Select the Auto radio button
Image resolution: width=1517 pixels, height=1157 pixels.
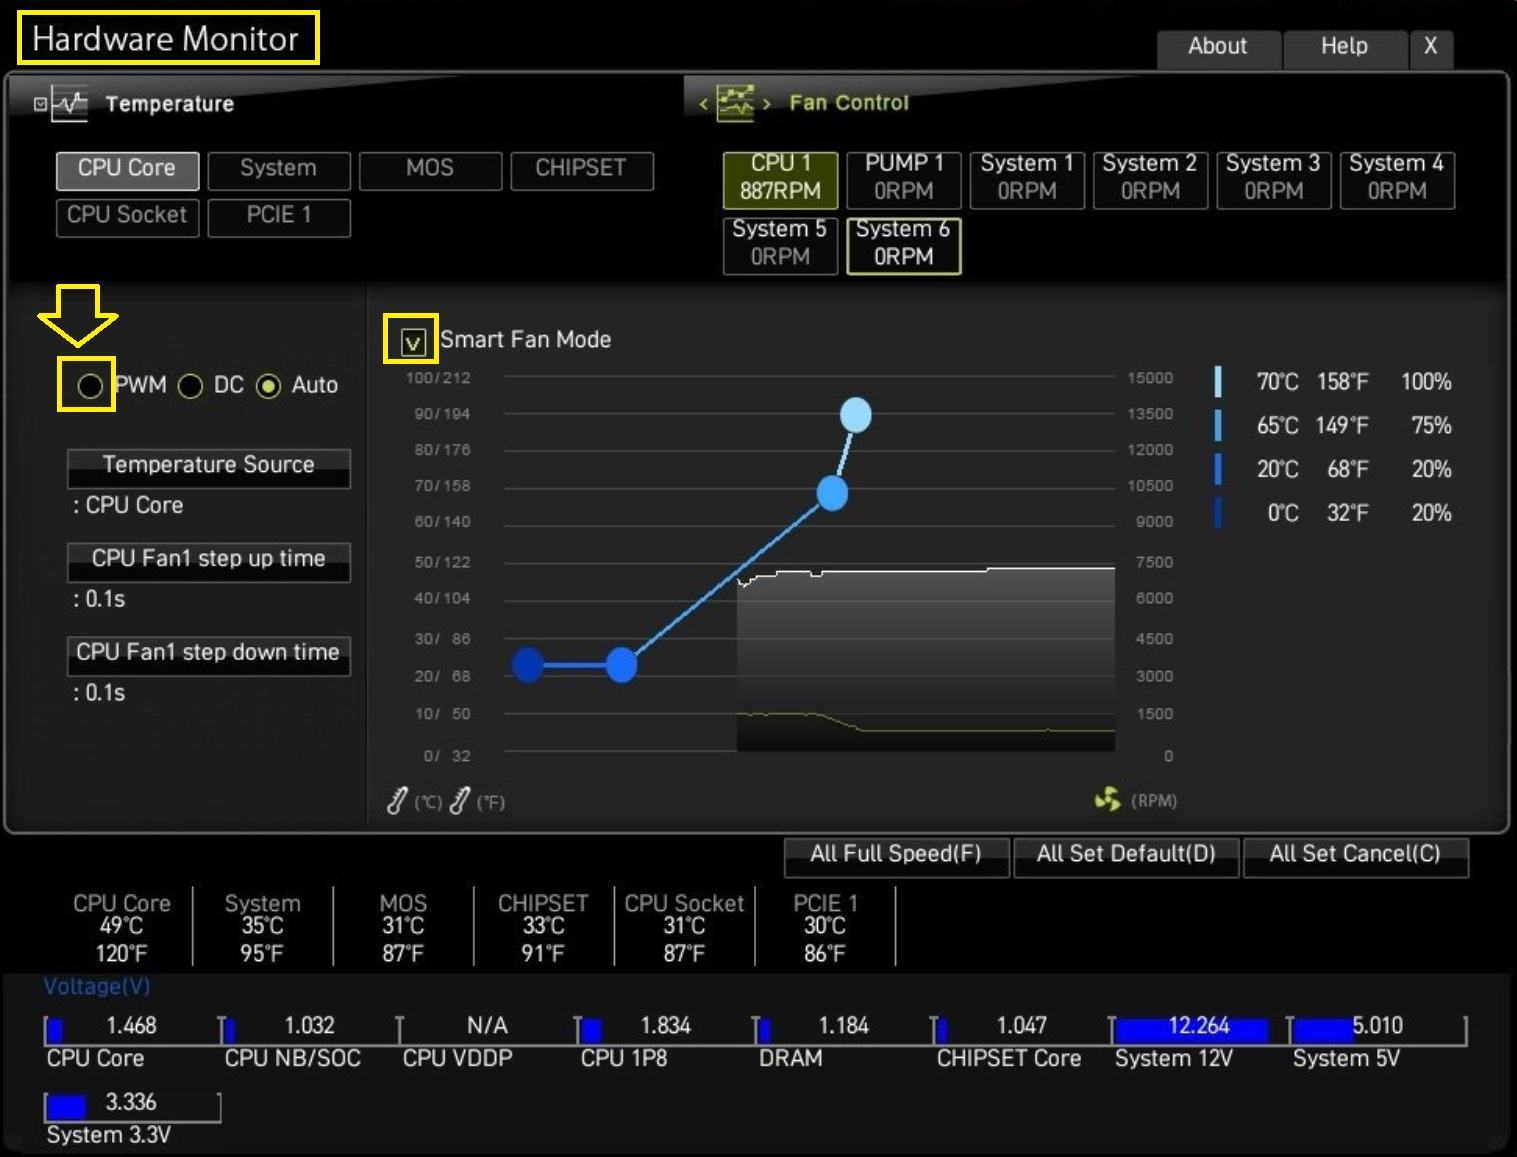tap(268, 386)
